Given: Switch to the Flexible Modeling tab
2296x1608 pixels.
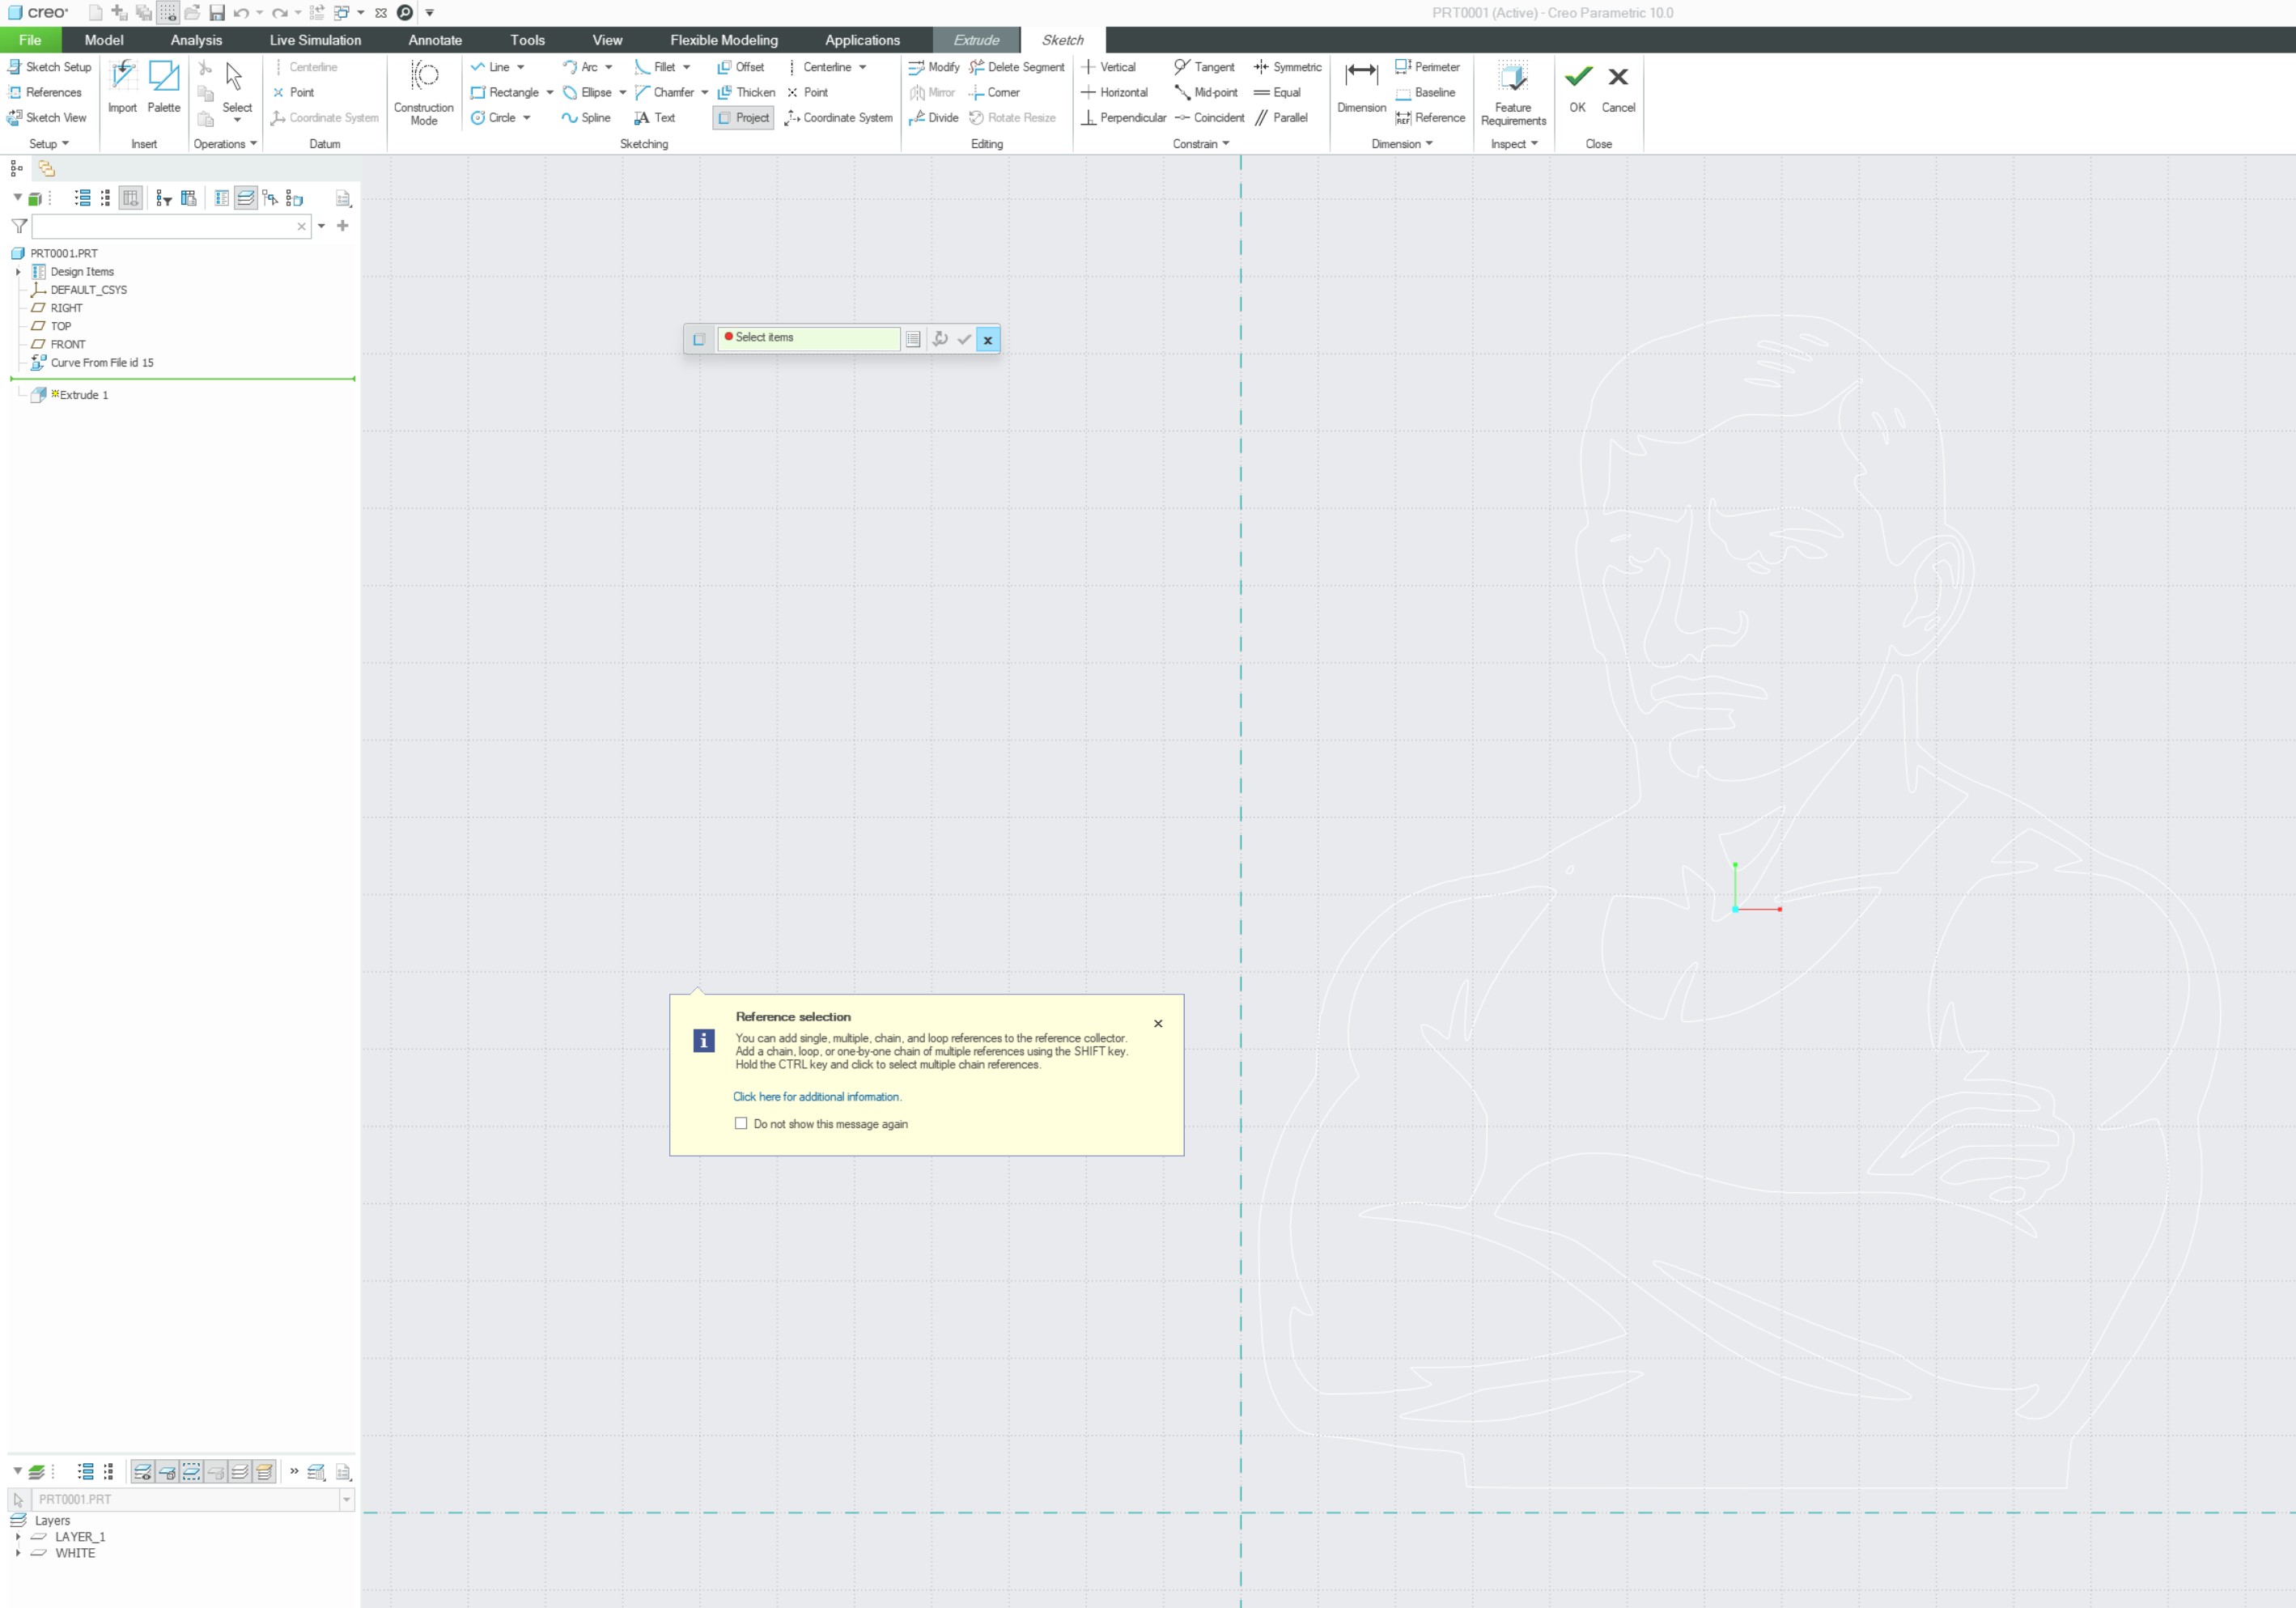Looking at the screenshot, I should point(723,40).
